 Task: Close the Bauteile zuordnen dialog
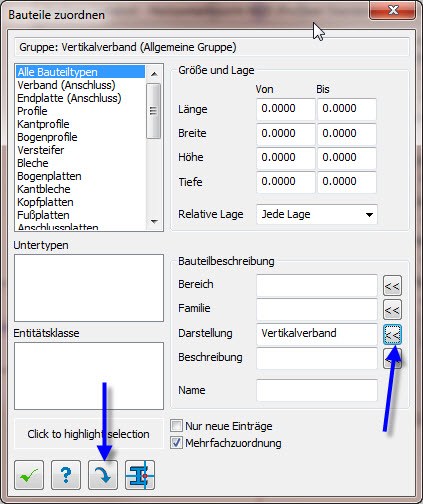393,11
